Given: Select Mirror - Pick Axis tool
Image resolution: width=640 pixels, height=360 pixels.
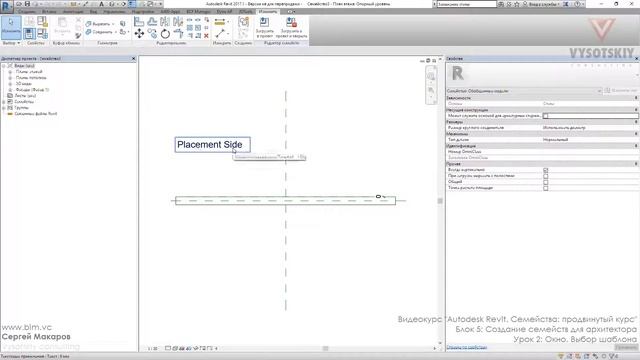Looking at the screenshot, I should pos(165,22).
